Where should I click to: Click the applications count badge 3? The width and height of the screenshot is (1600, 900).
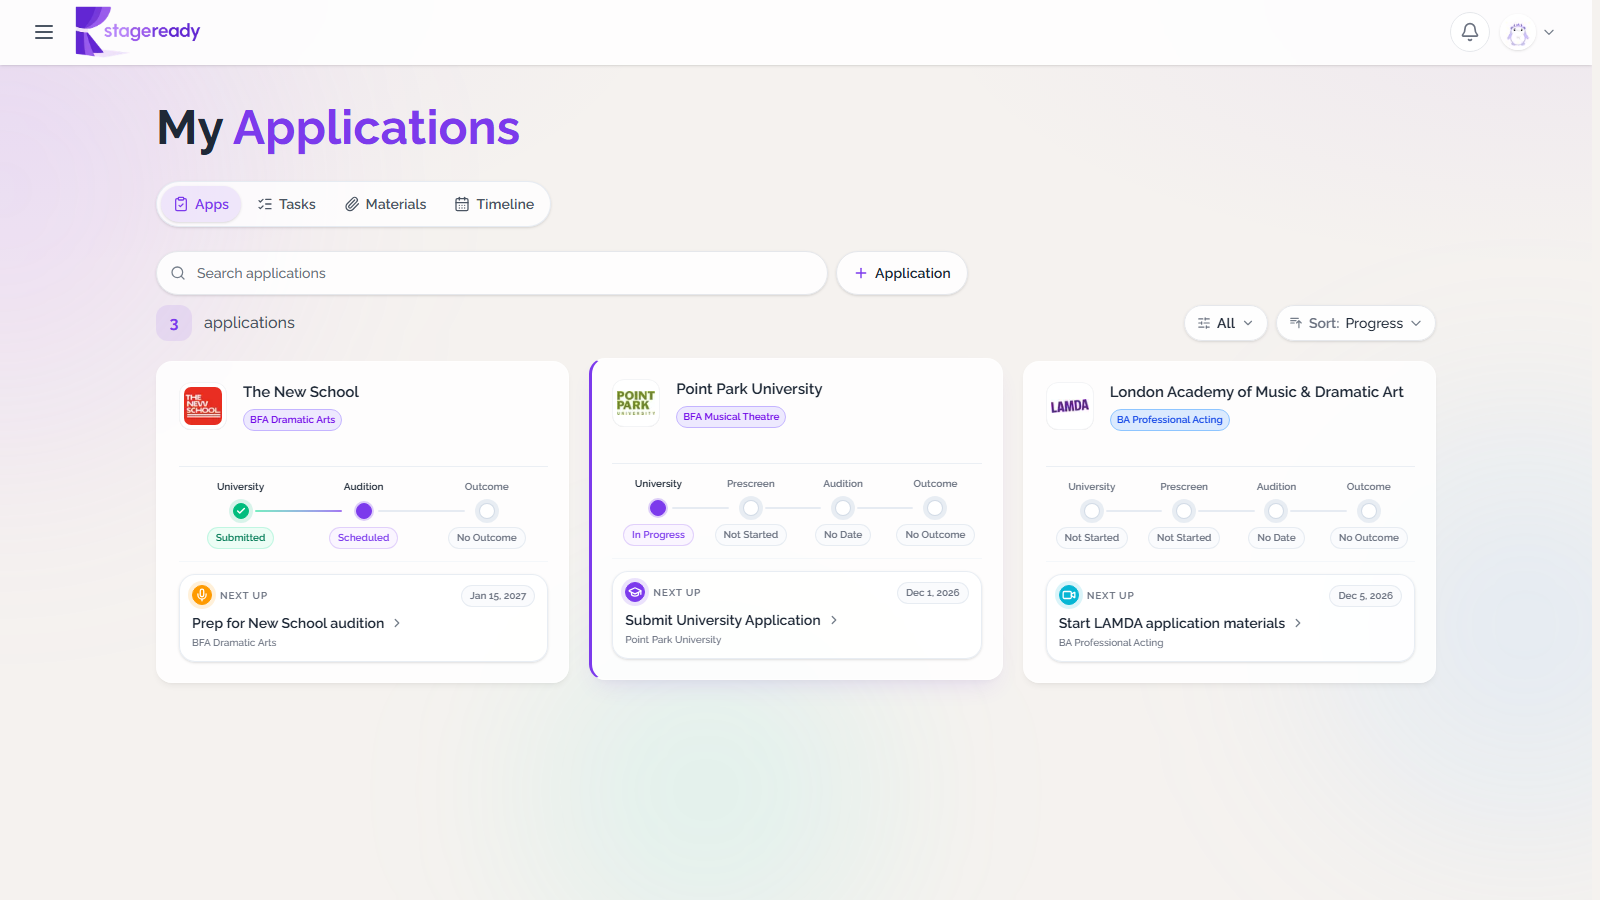pos(174,323)
